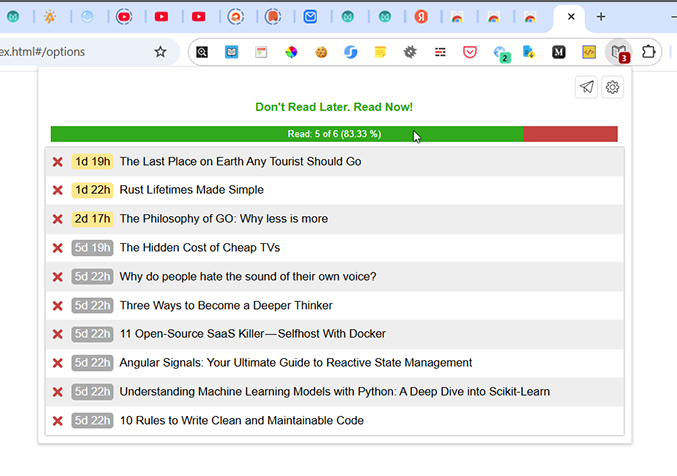Open the extension settings gear
Viewport: 677px width, 476px height.
coord(613,88)
